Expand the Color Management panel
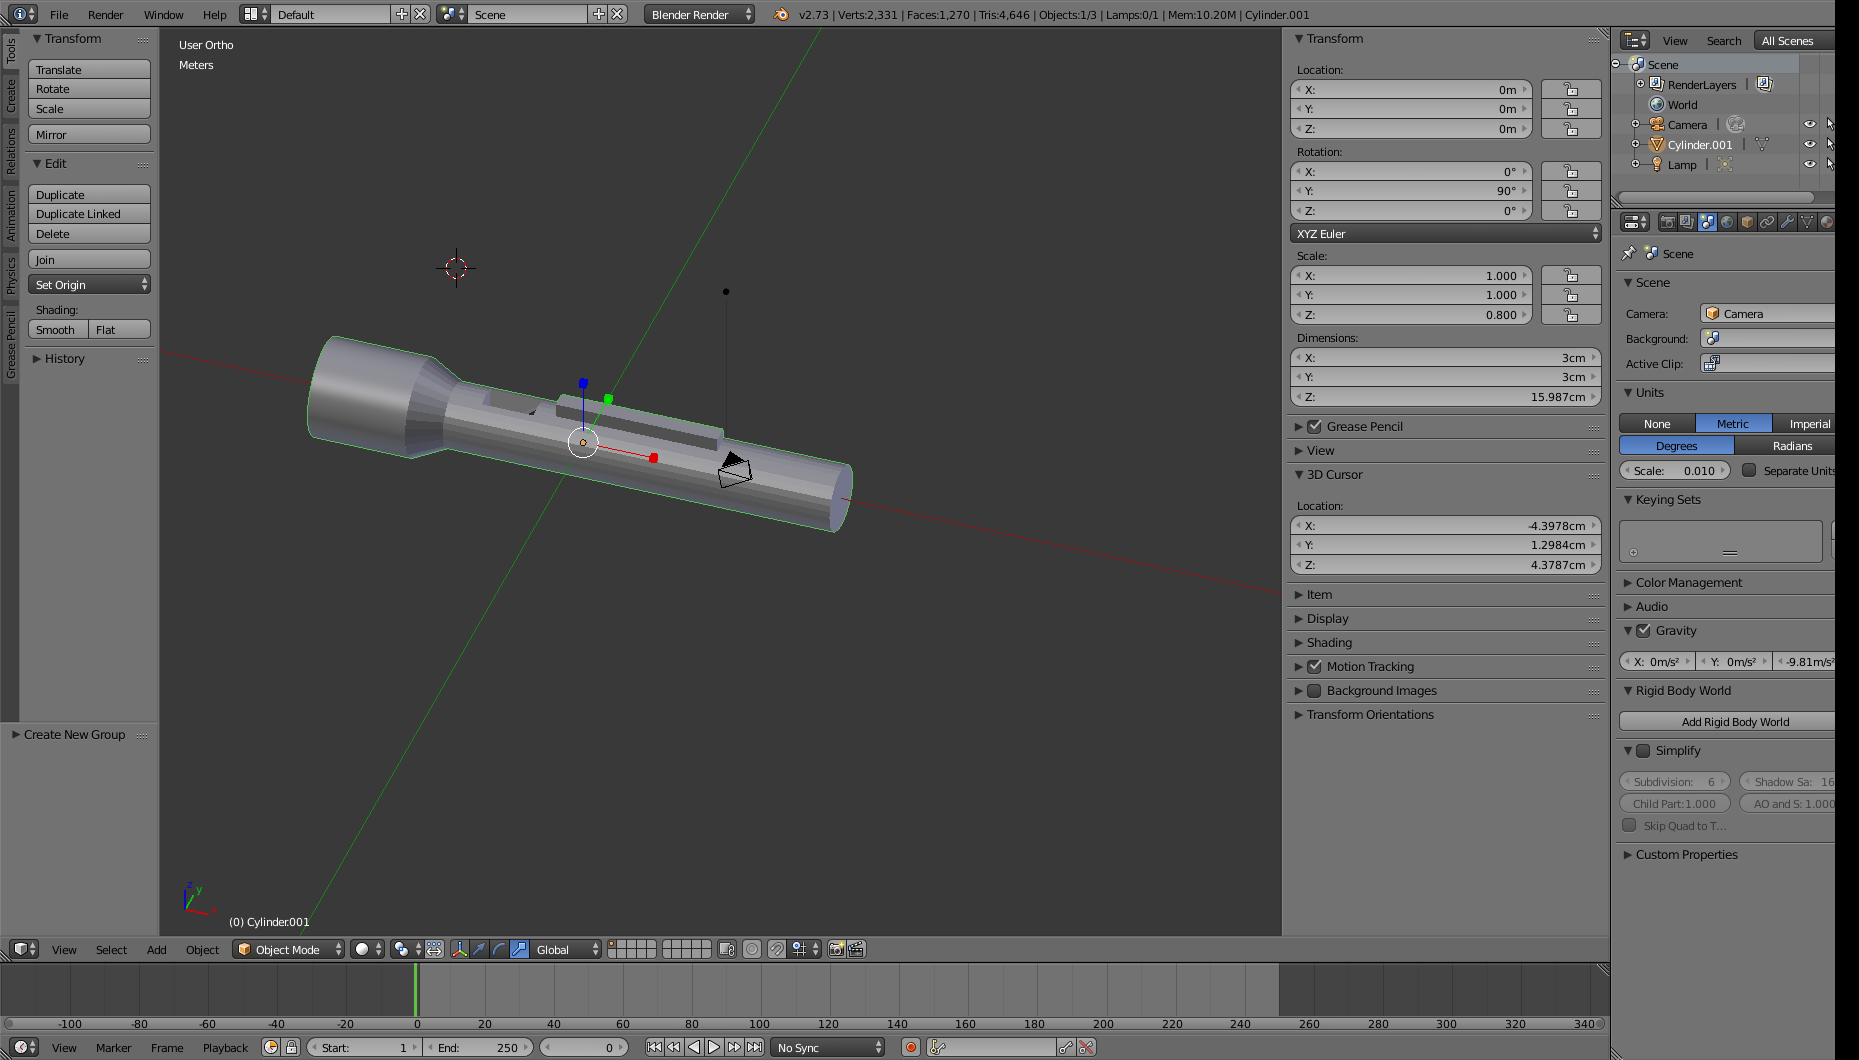Screen dimensions: 1859x1060 click(1688, 583)
